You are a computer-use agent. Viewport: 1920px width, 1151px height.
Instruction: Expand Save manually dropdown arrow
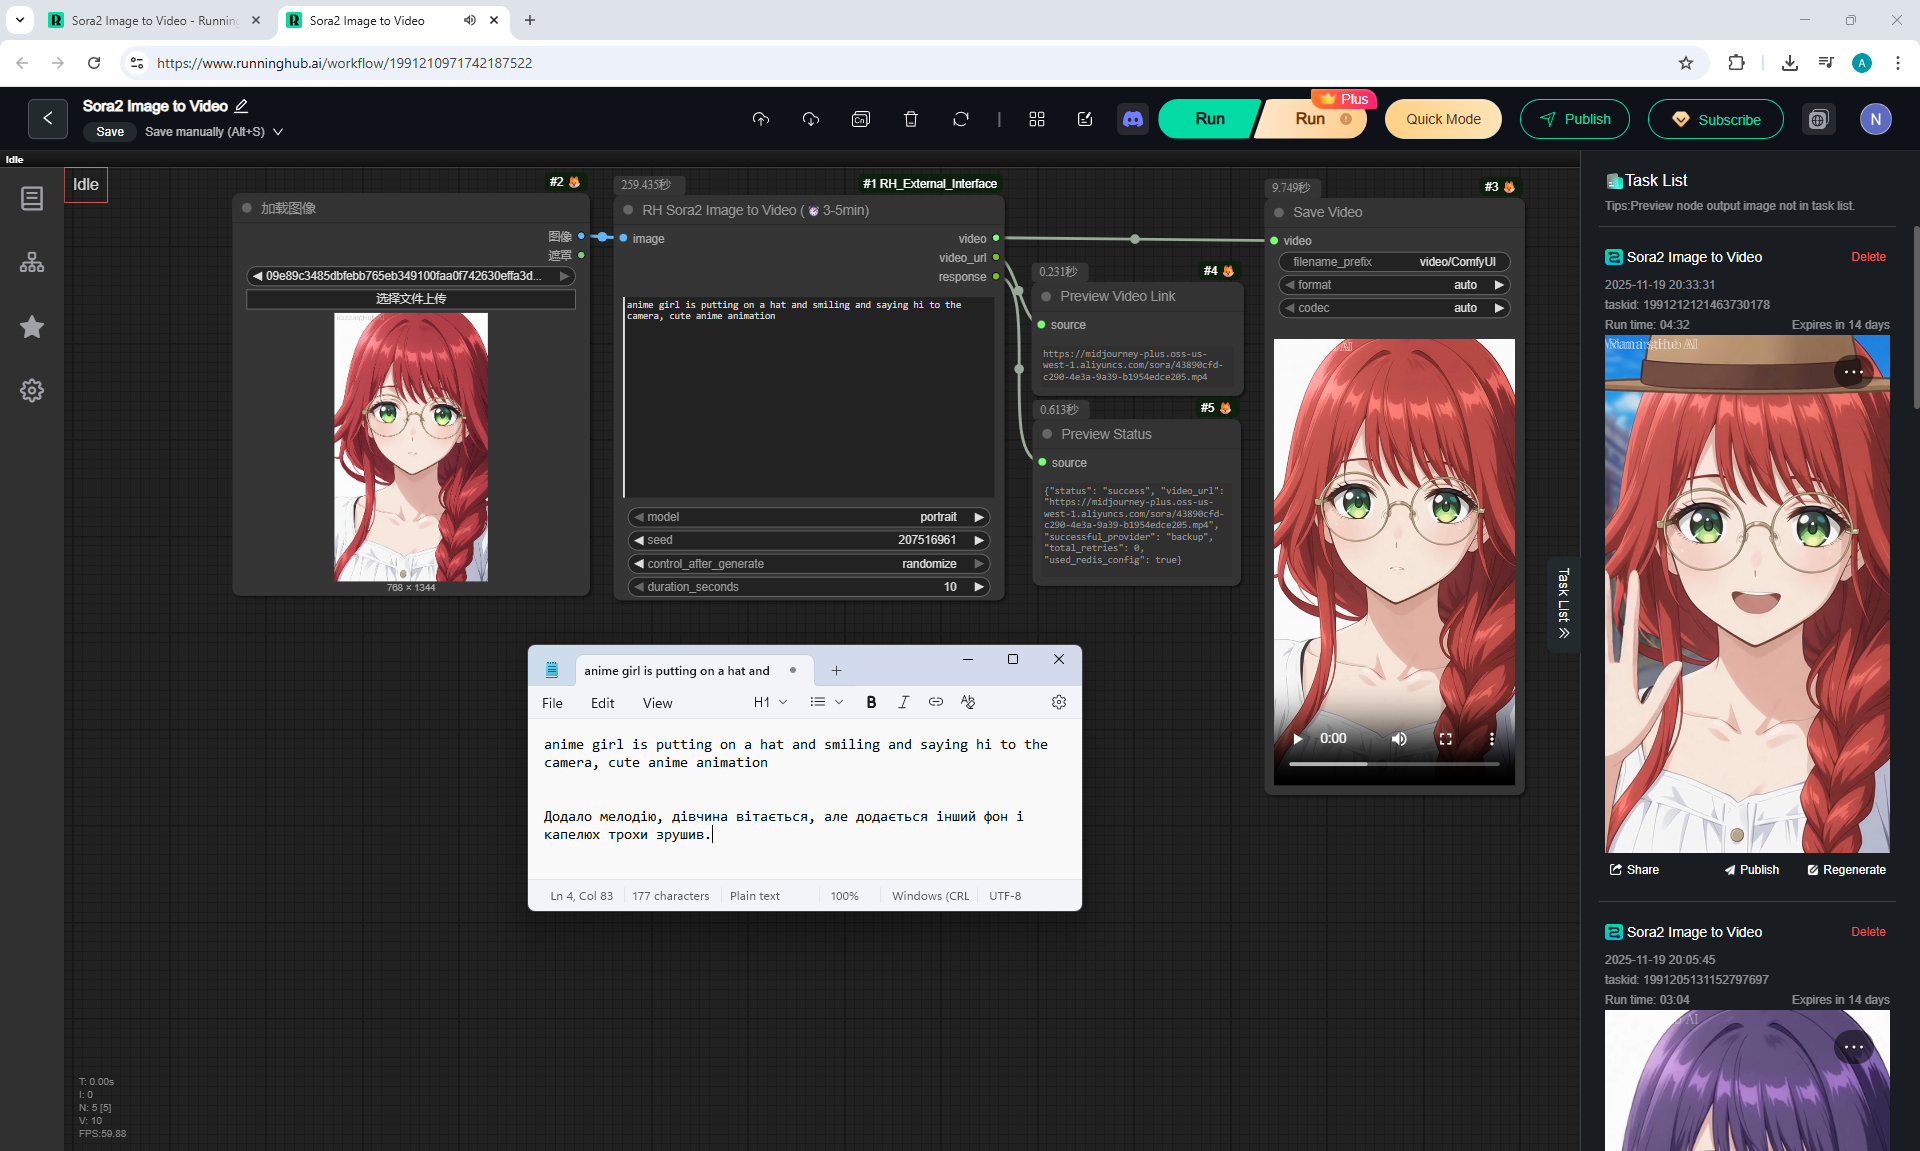pyautogui.click(x=278, y=132)
